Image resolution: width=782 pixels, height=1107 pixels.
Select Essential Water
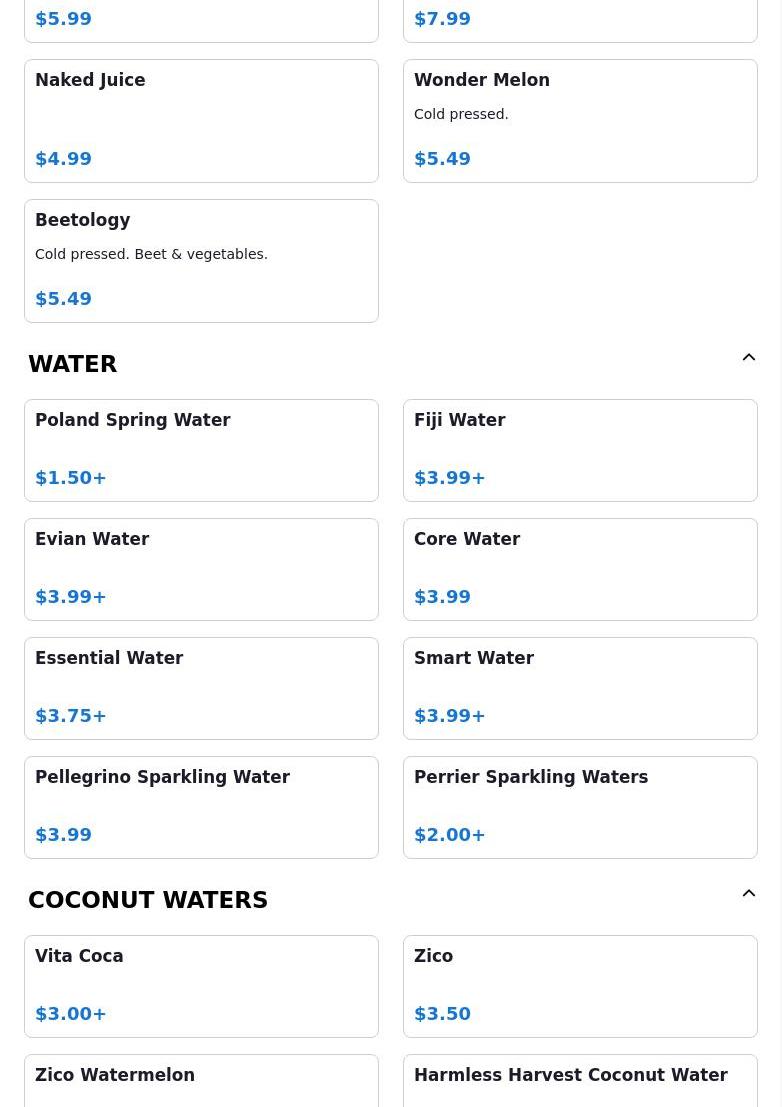coord(201,688)
